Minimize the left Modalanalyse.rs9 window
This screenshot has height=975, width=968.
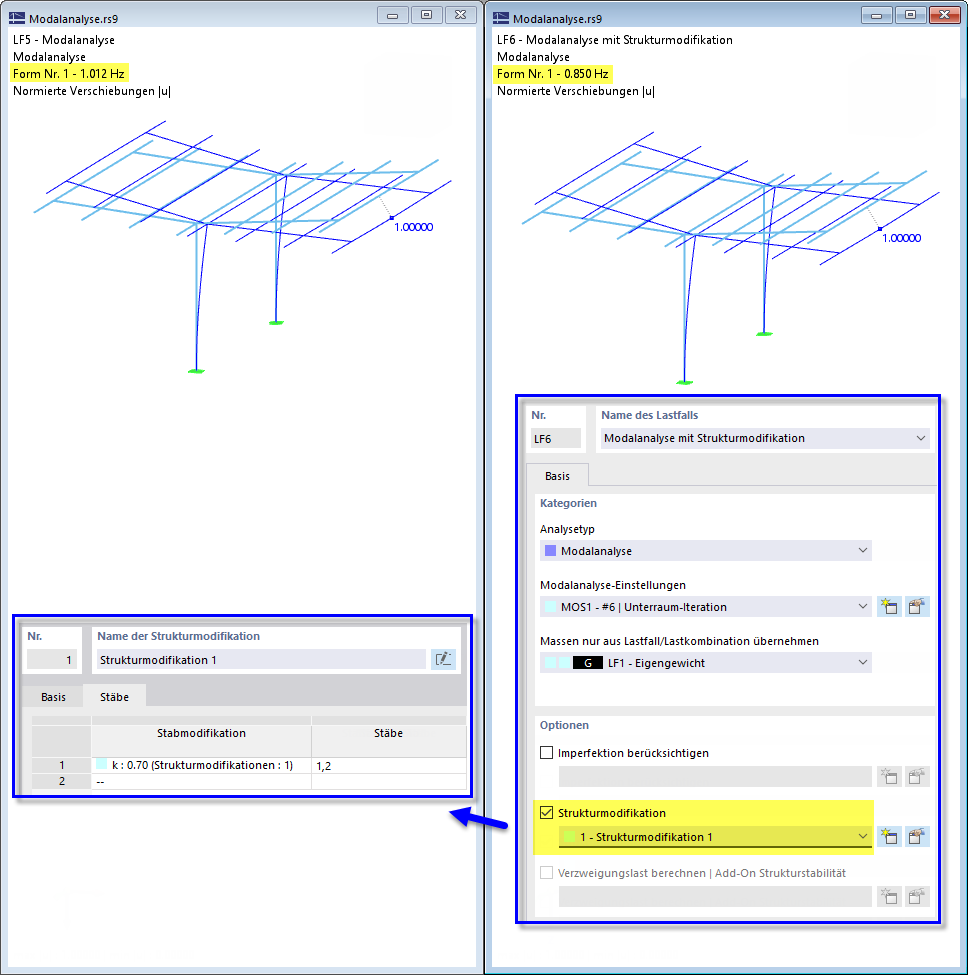click(392, 15)
